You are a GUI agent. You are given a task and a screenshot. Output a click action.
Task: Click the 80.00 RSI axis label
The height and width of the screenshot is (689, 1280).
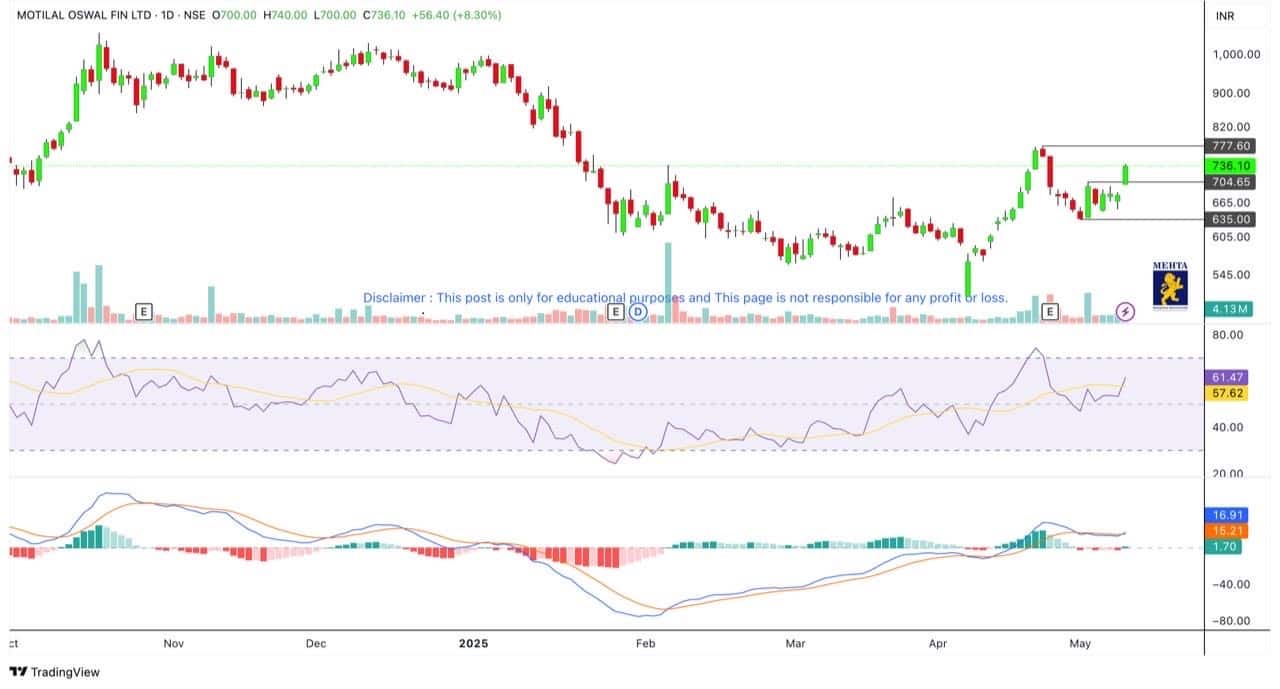tap(1229, 337)
